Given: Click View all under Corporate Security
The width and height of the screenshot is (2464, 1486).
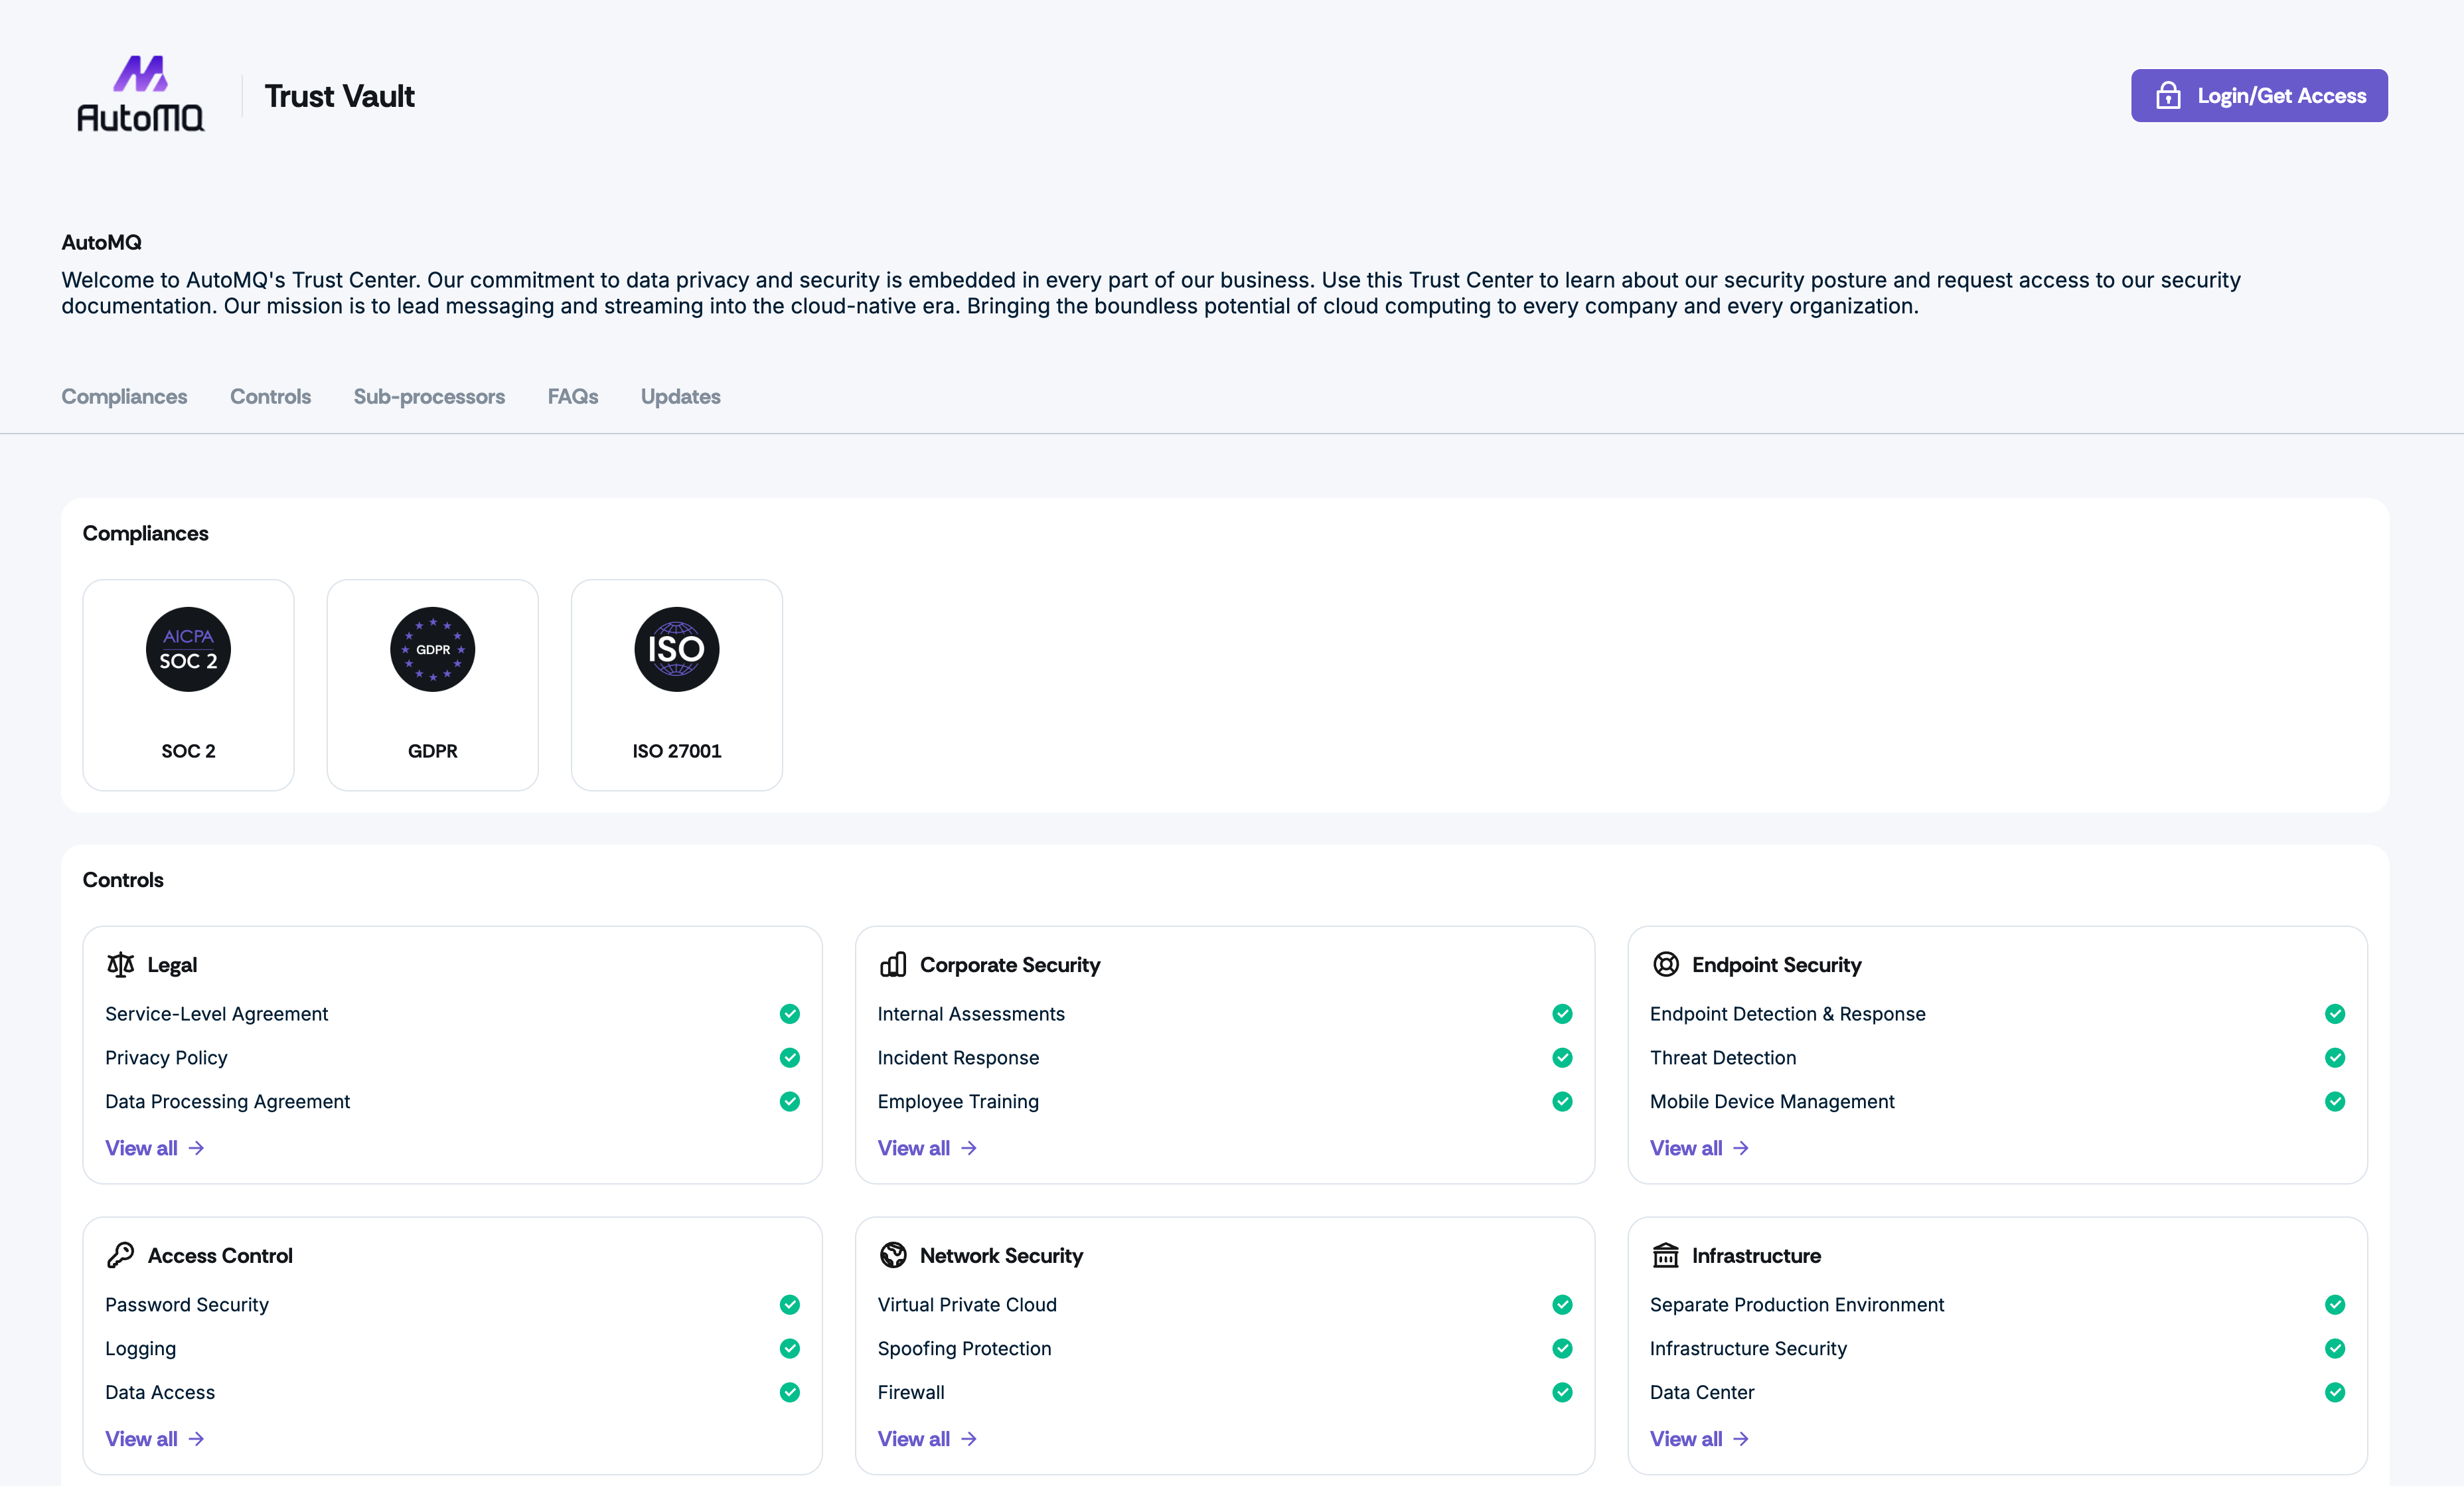Looking at the screenshot, I should 927,1148.
